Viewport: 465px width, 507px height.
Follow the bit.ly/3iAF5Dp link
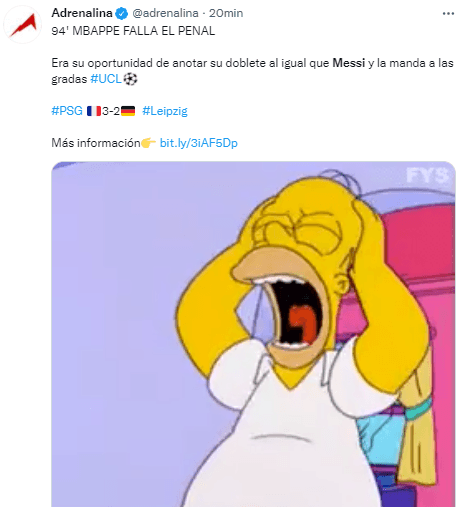199,143
